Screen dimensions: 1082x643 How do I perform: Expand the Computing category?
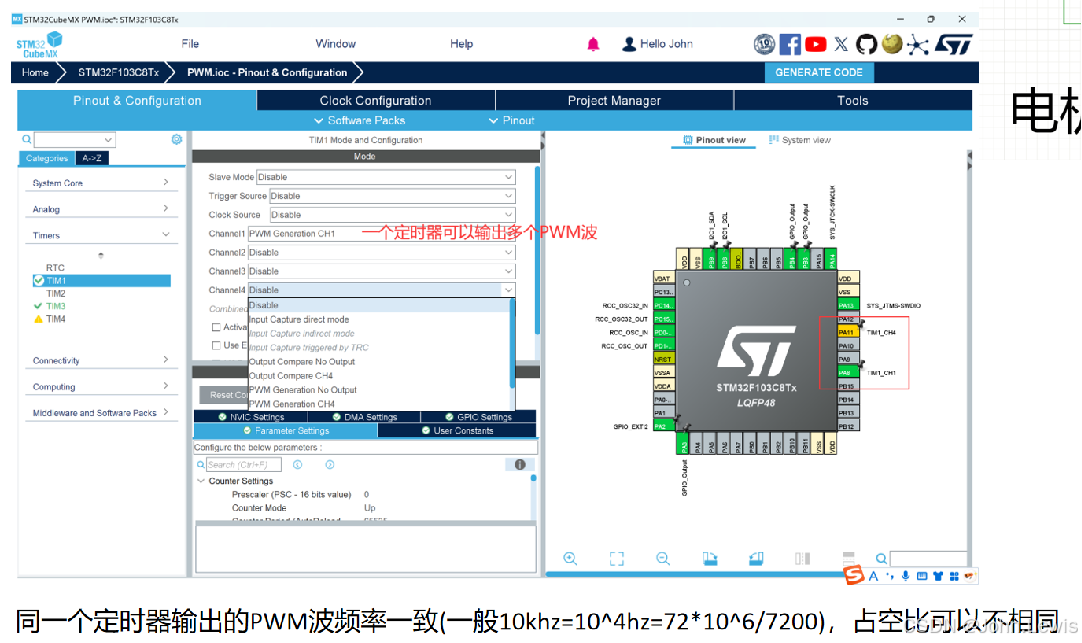click(101, 386)
